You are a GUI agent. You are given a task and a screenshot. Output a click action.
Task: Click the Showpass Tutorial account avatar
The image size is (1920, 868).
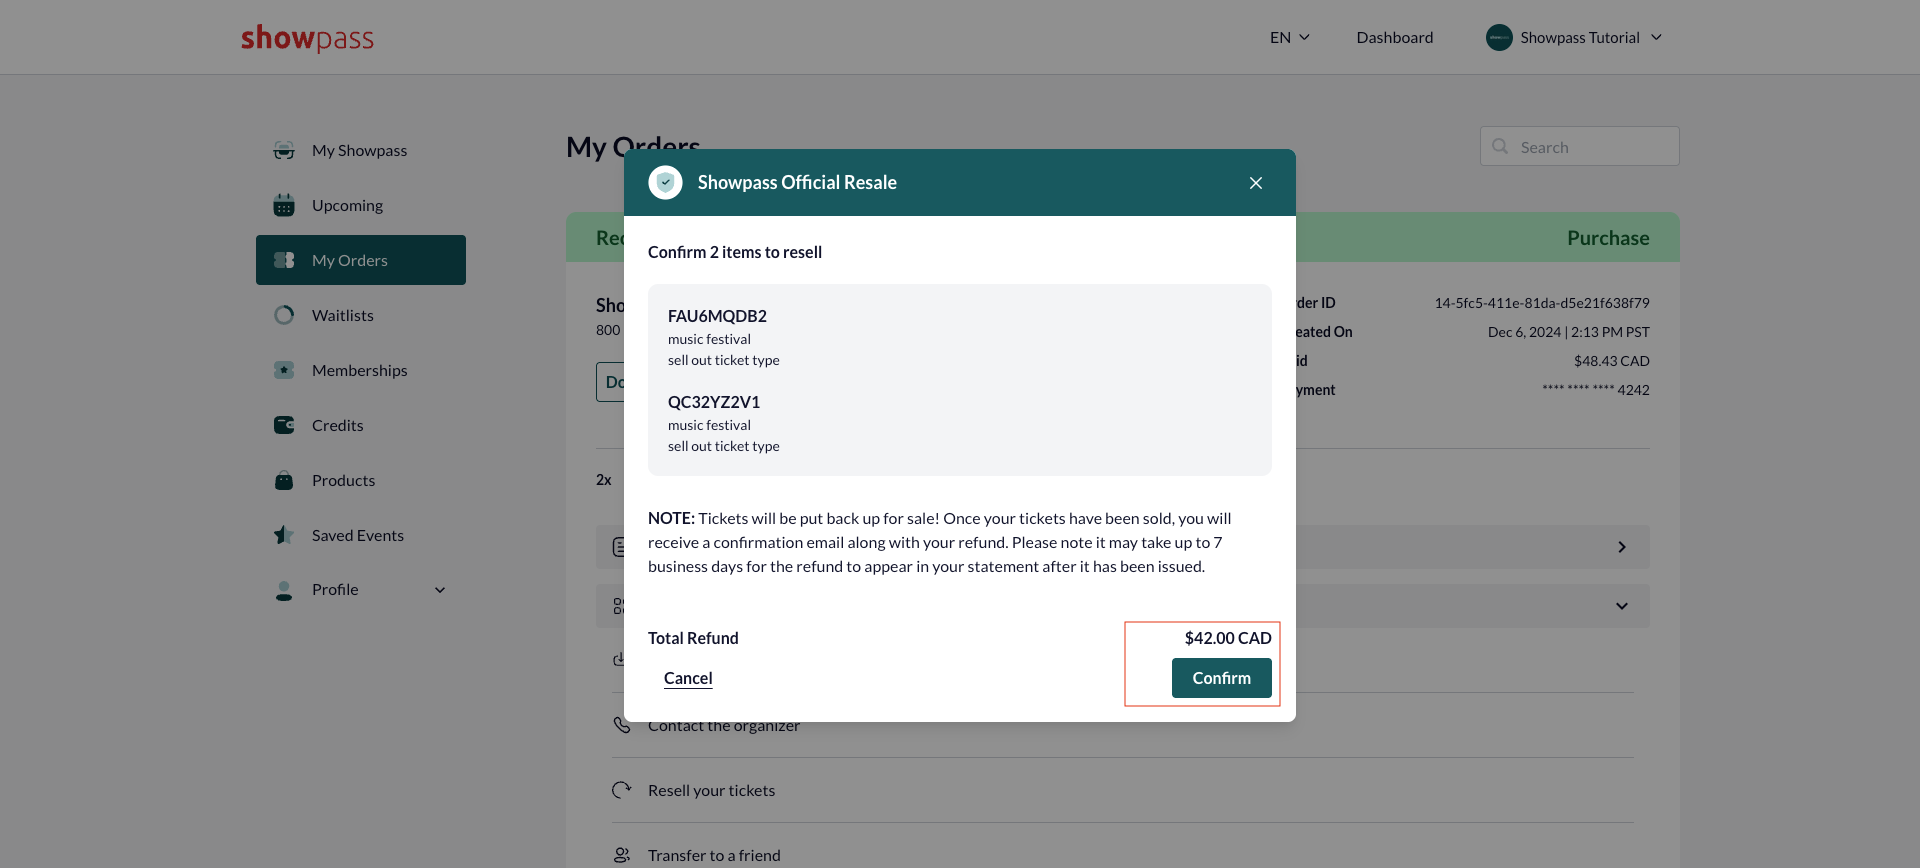[x=1499, y=38]
